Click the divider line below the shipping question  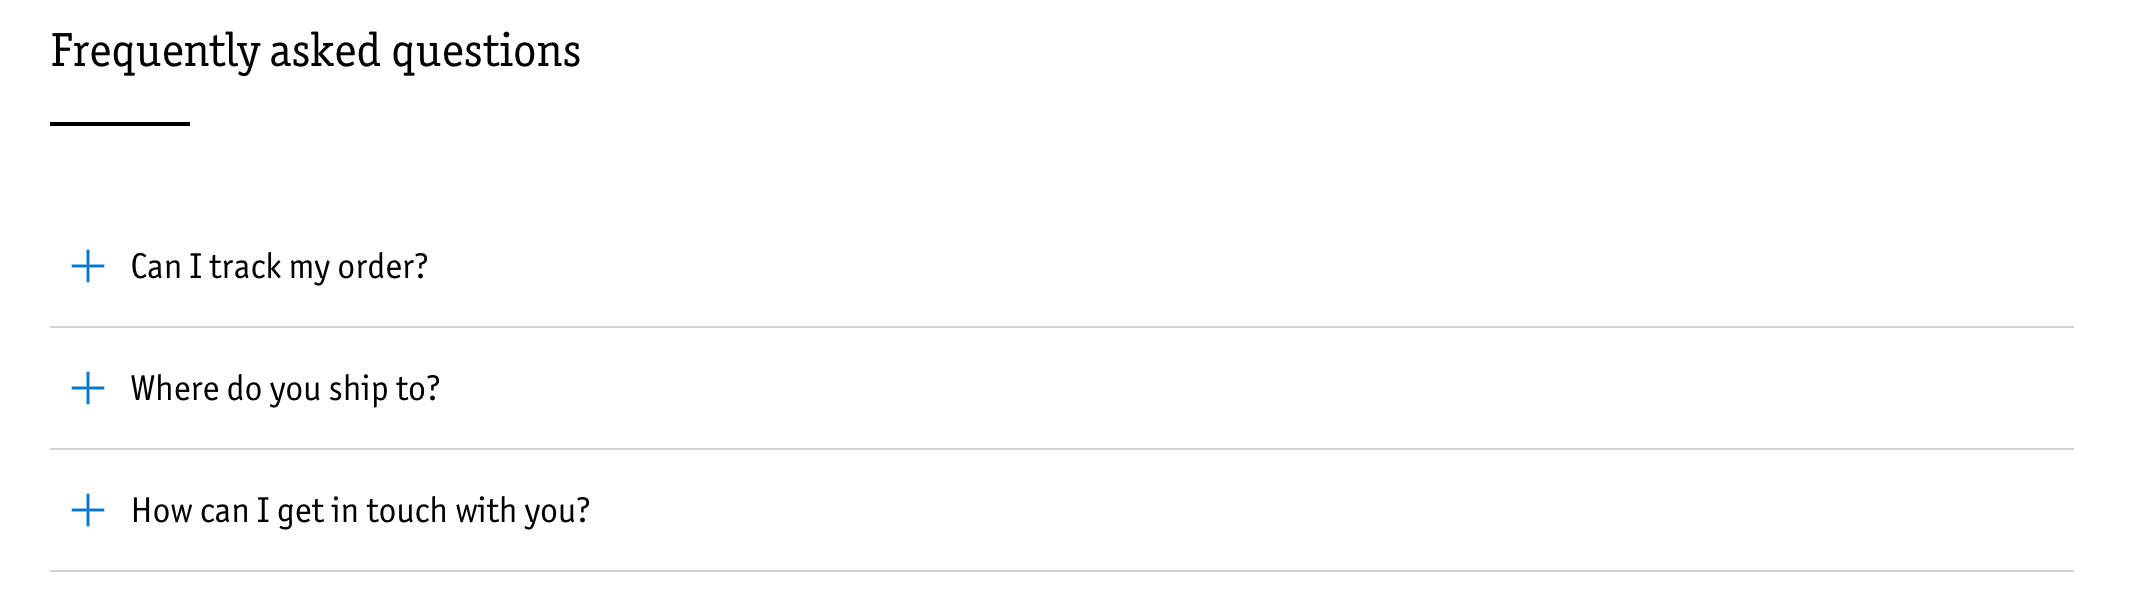1061,449
